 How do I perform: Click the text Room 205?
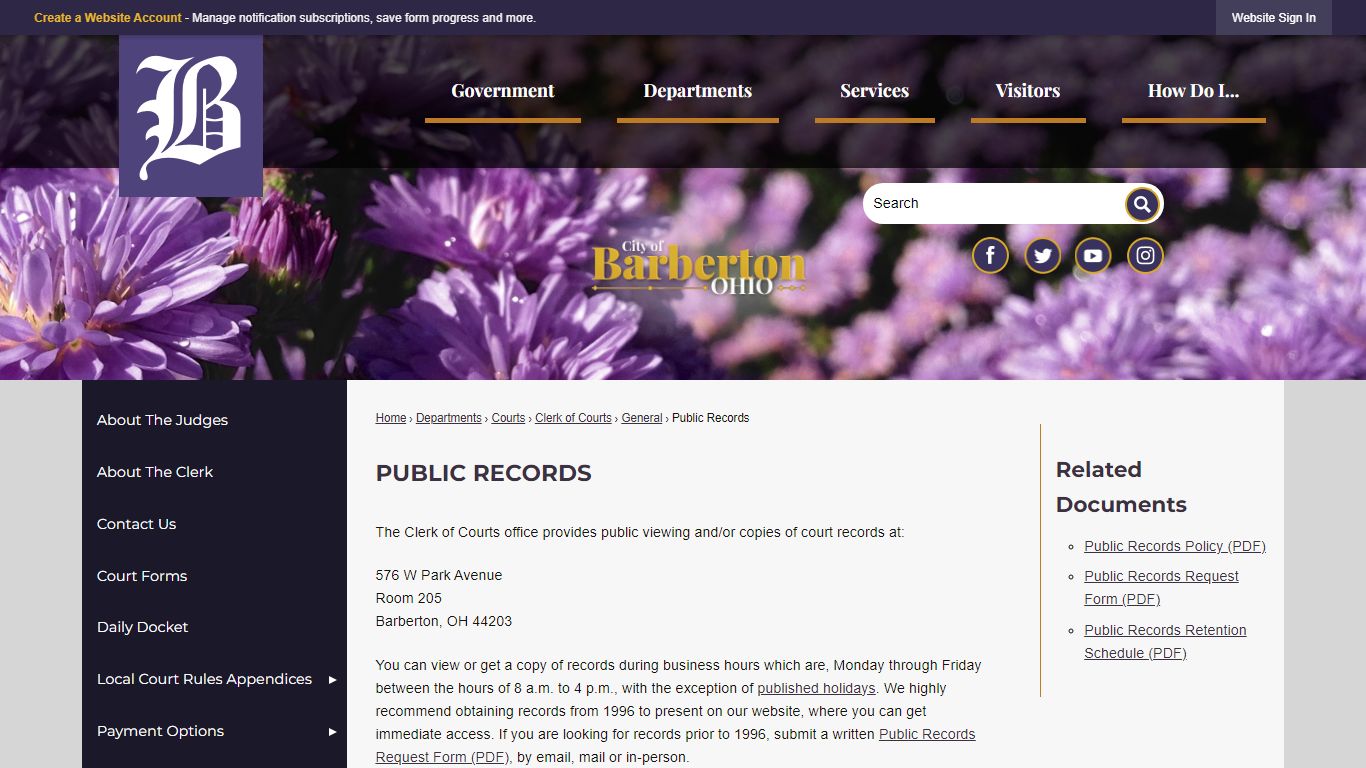pos(409,598)
